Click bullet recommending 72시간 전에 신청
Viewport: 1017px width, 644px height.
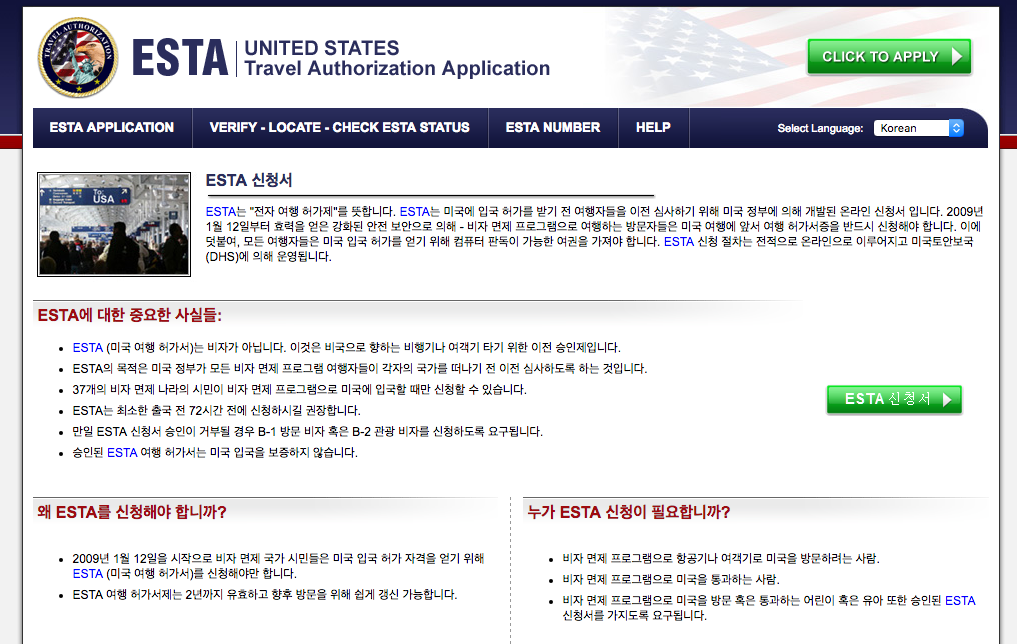216,411
